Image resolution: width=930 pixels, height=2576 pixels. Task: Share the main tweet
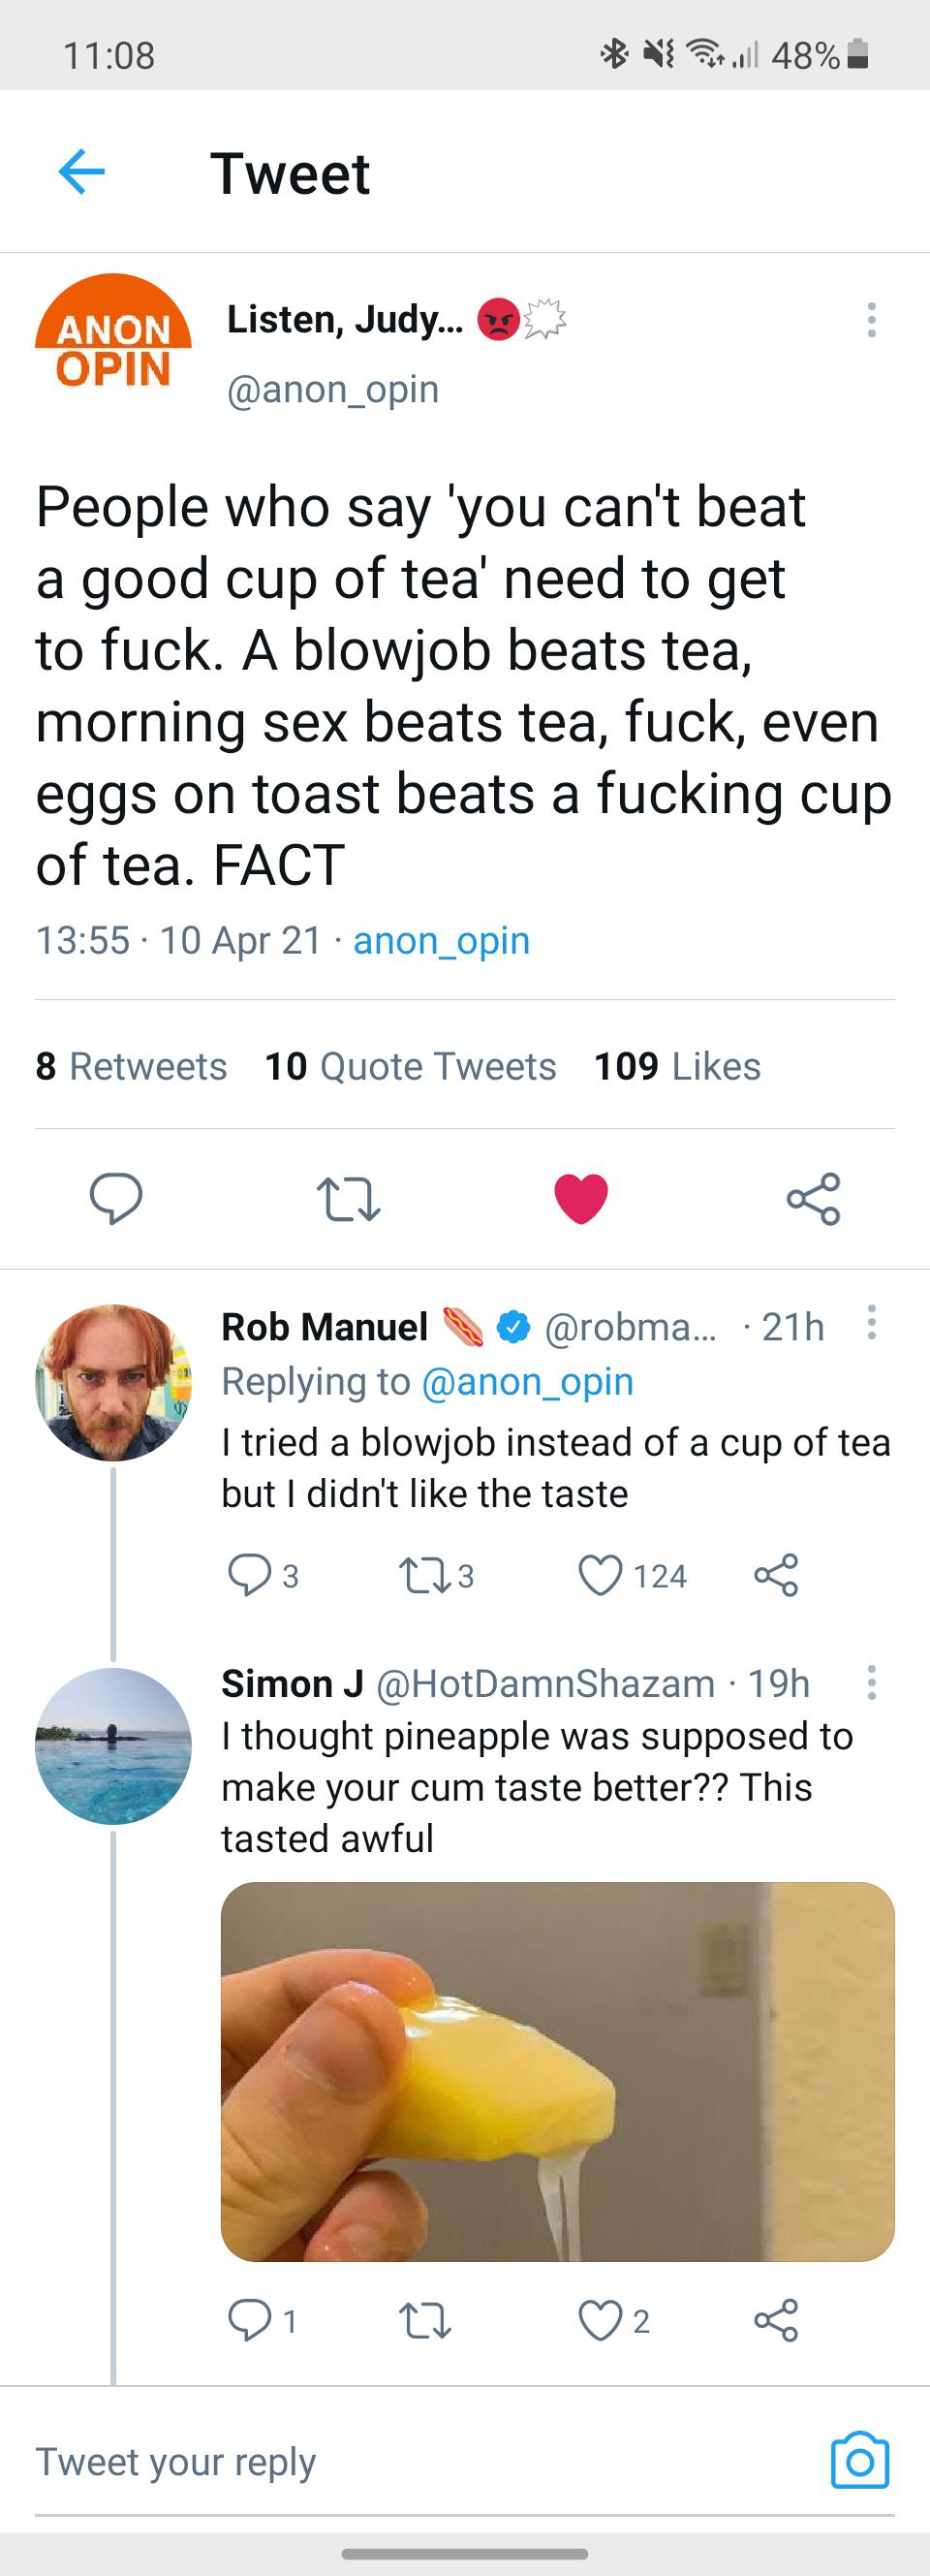[x=813, y=1198]
